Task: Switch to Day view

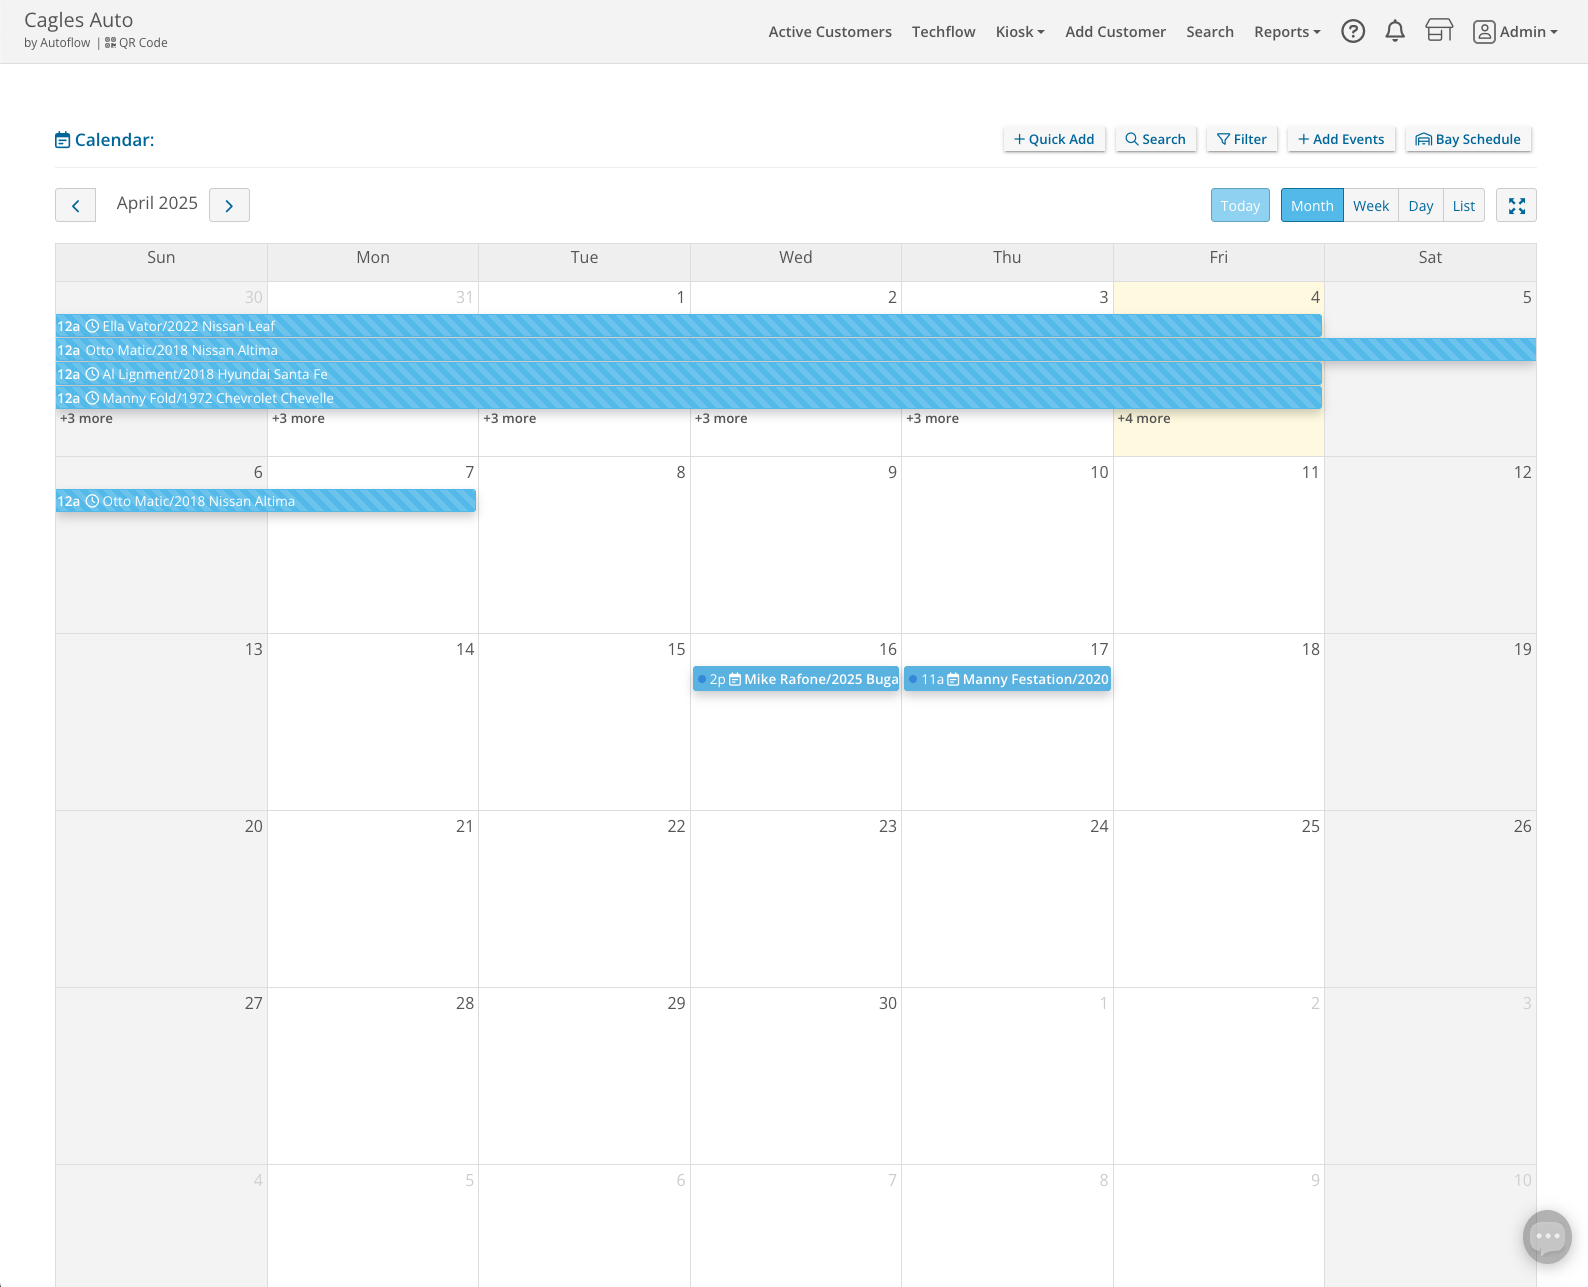Action: 1420,206
